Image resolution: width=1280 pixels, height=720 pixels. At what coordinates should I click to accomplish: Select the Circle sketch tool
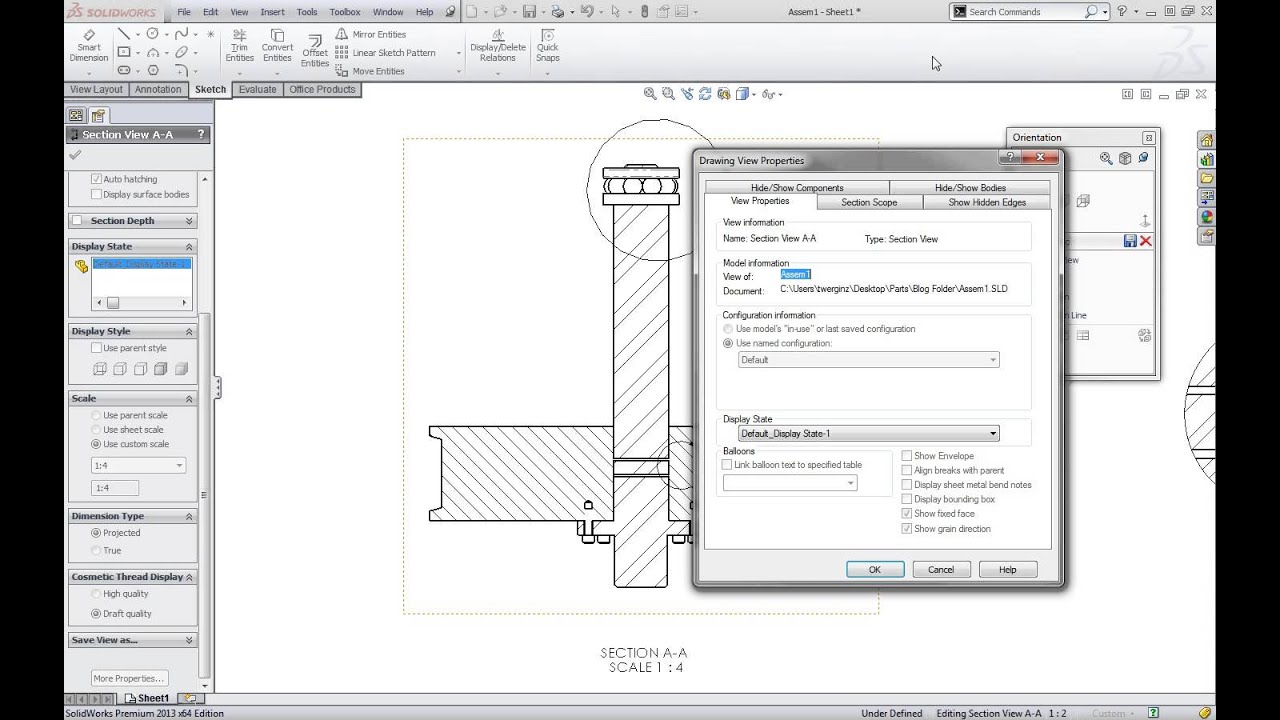click(153, 34)
